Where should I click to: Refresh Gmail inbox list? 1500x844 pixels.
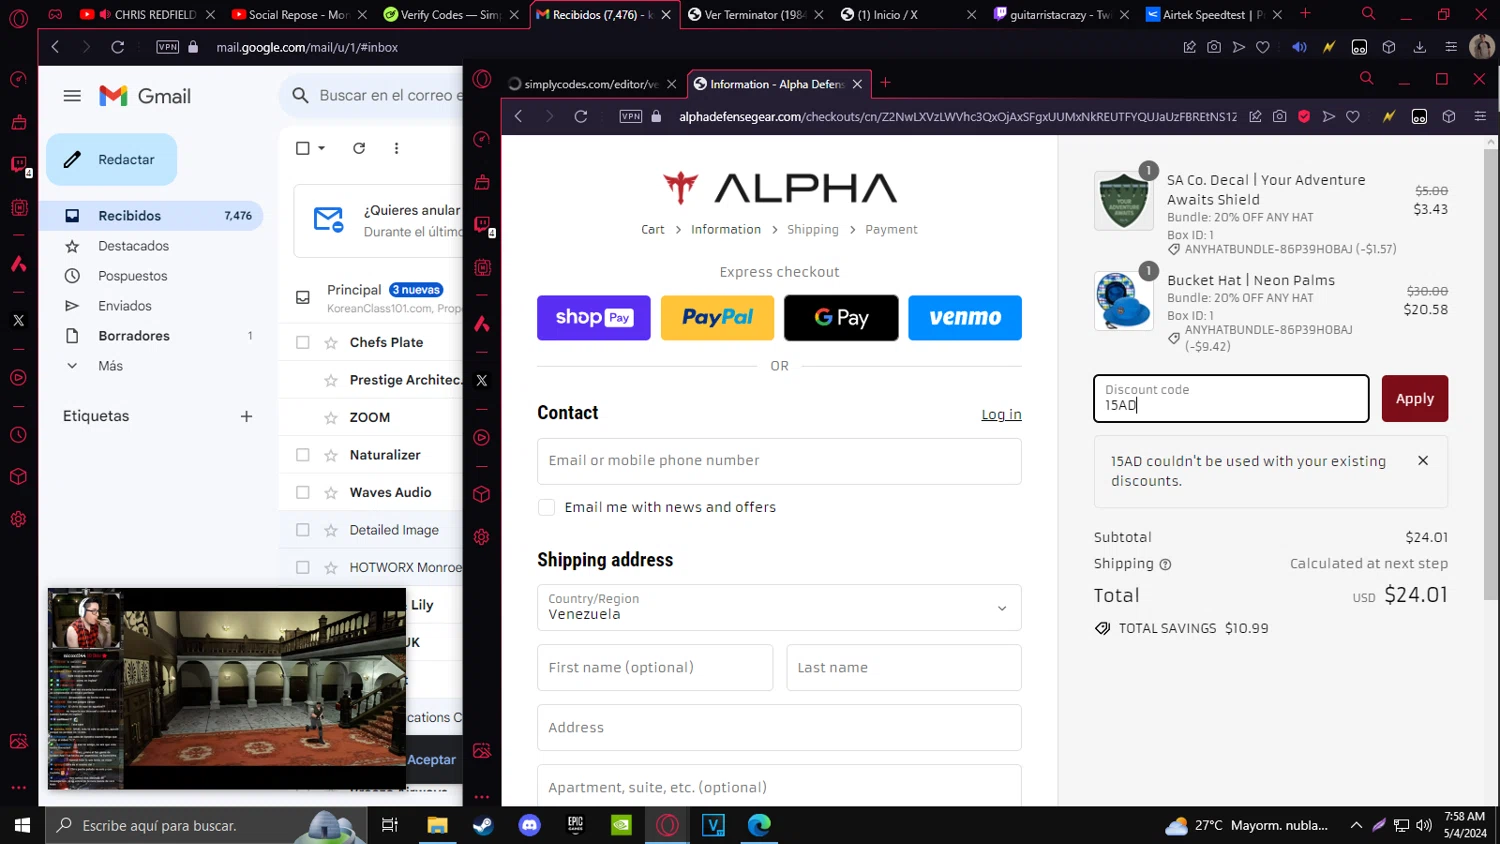click(x=359, y=148)
